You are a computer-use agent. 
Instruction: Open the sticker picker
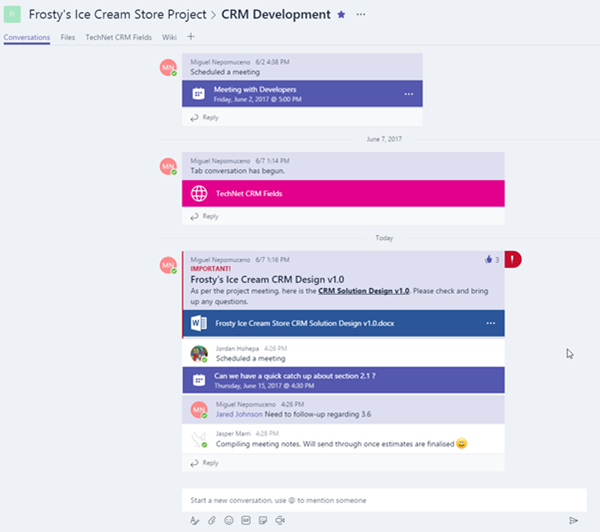[263, 520]
